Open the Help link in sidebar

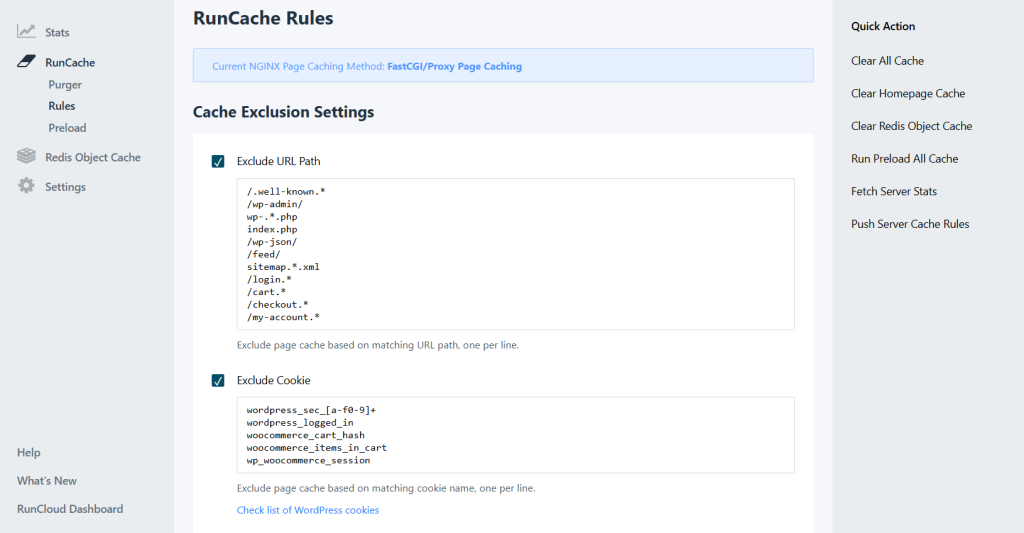click(x=29, y=453)
